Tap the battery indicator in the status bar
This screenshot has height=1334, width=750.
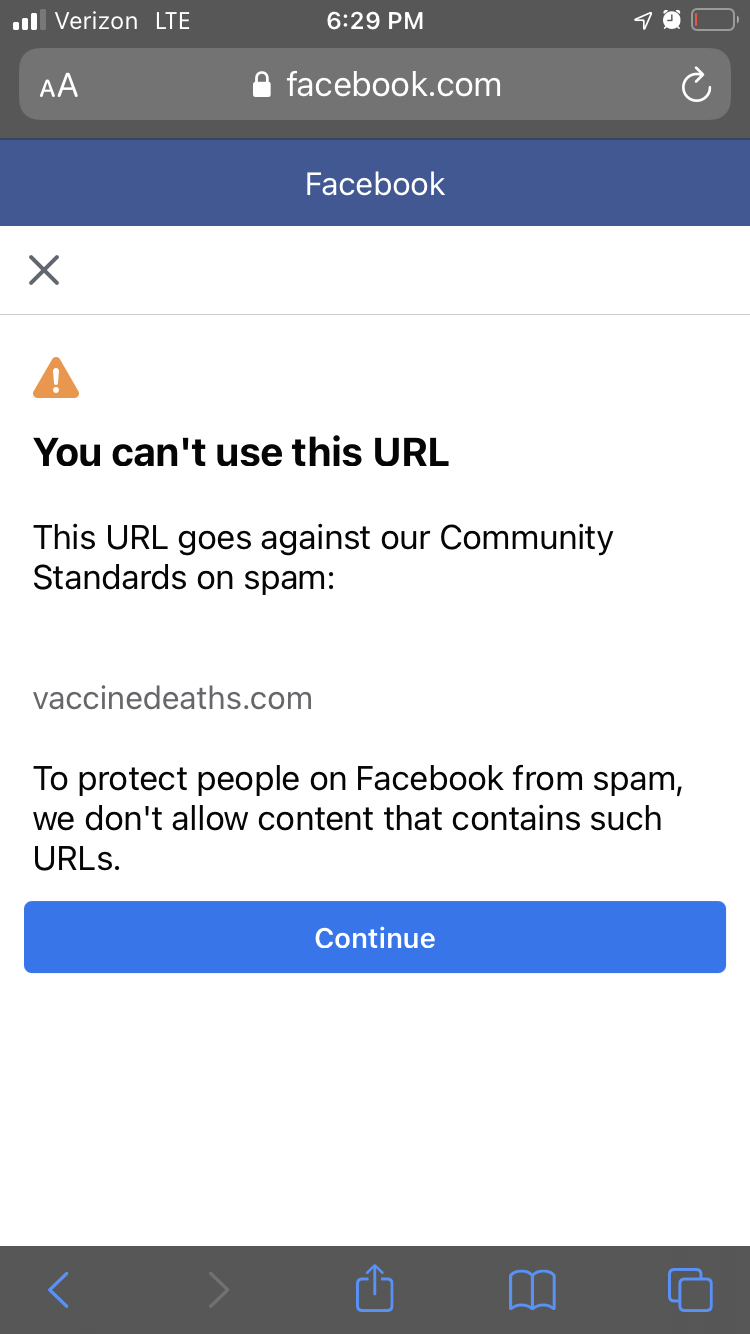pos(714,20)
